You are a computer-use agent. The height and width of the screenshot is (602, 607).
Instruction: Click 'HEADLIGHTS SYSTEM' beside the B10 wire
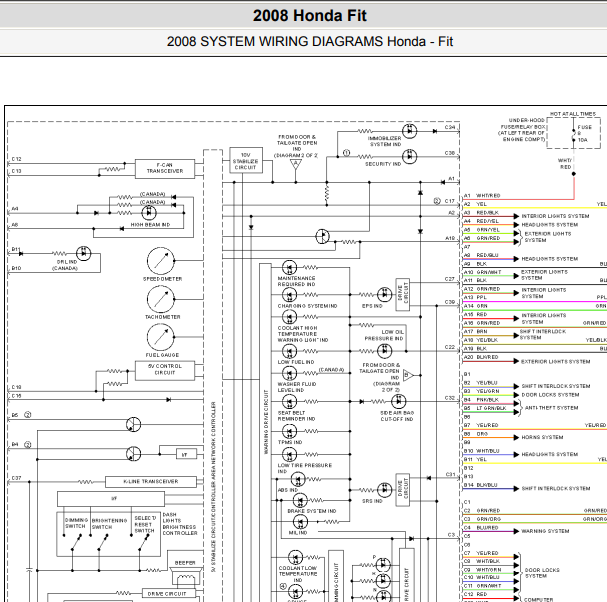pyautogui.click(x=550, y=454)
